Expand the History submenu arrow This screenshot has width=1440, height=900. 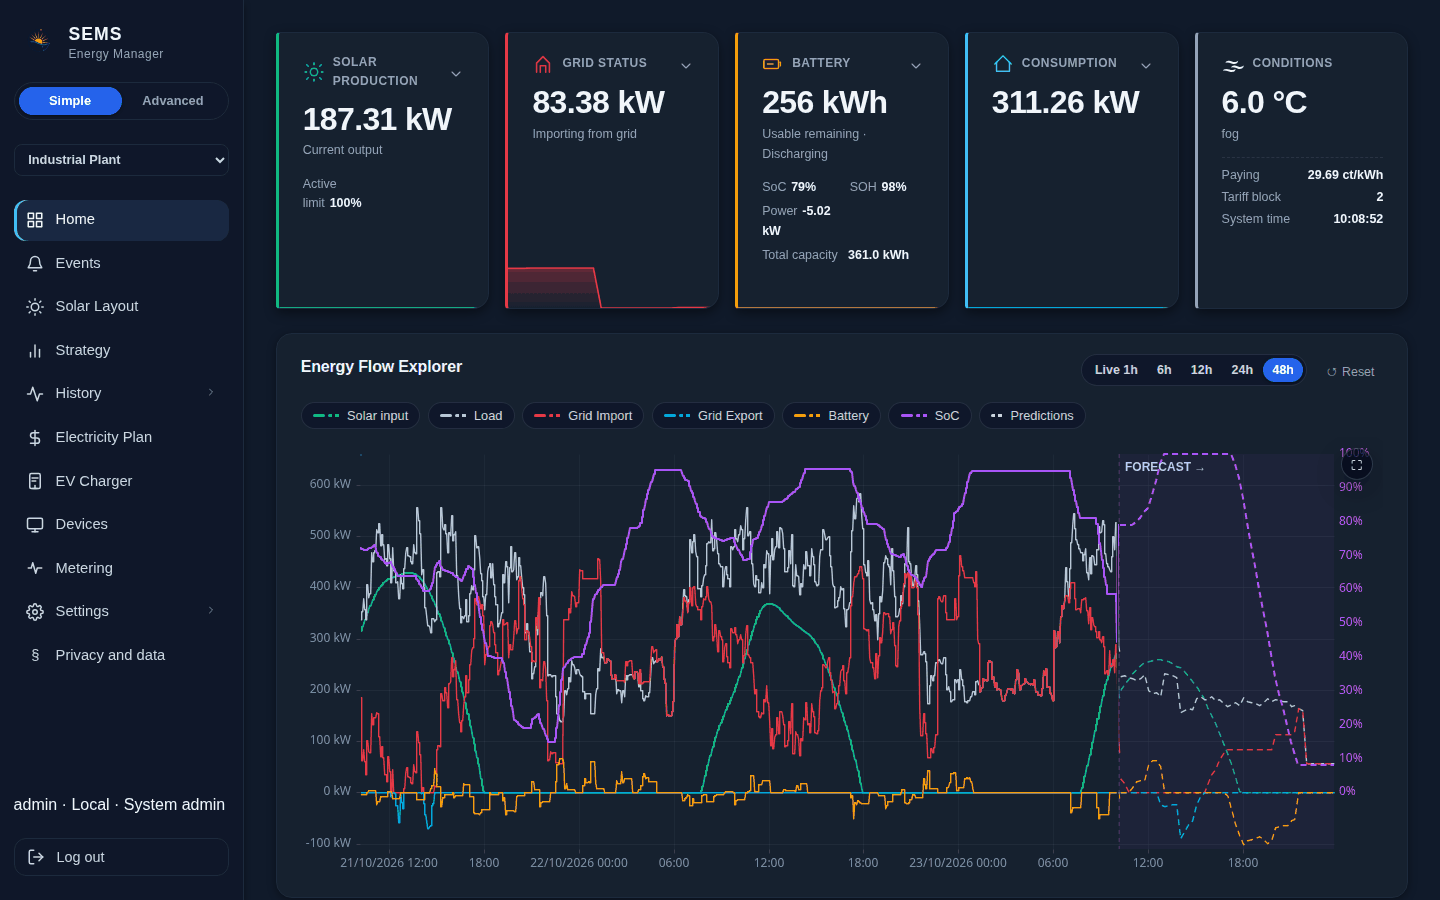(x=211, y=393)
